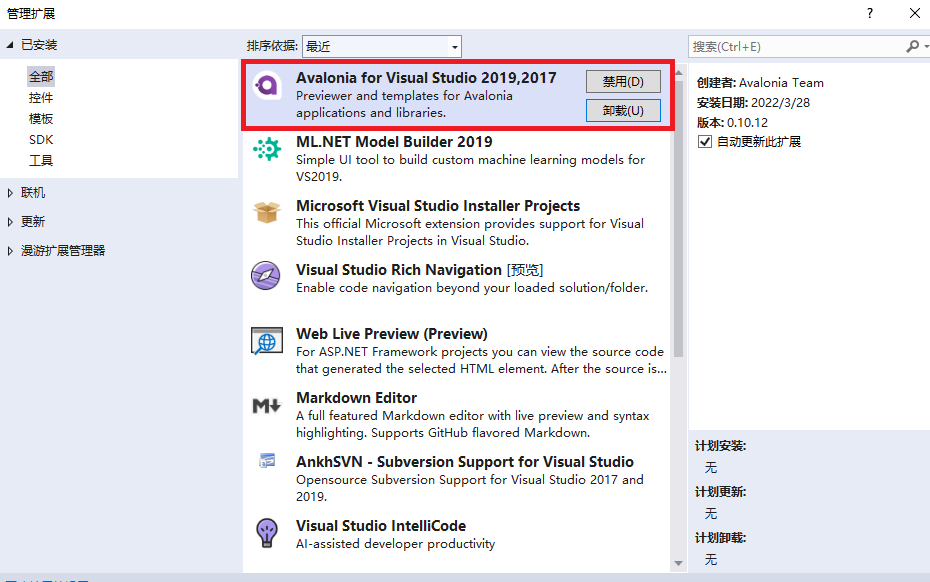Click the 安装日期: 2022/3/28 text
Image resolution: width=930 pixels, height=582 pixels.
[753, 103]
